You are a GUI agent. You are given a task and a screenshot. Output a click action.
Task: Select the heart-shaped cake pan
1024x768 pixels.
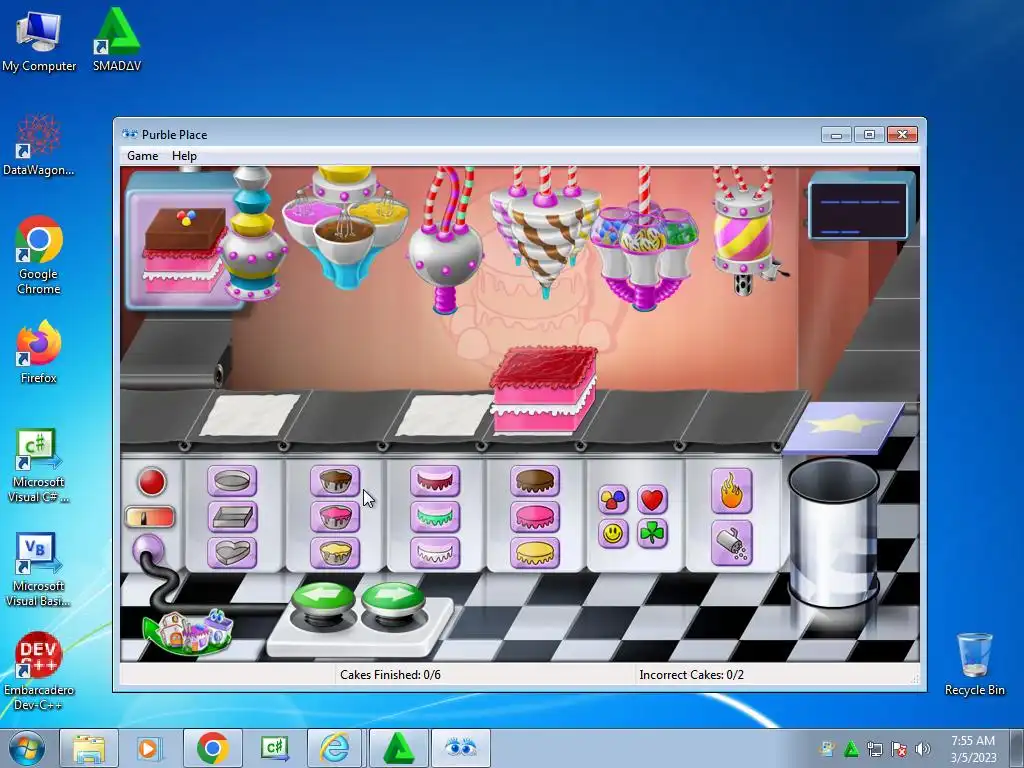232,552
